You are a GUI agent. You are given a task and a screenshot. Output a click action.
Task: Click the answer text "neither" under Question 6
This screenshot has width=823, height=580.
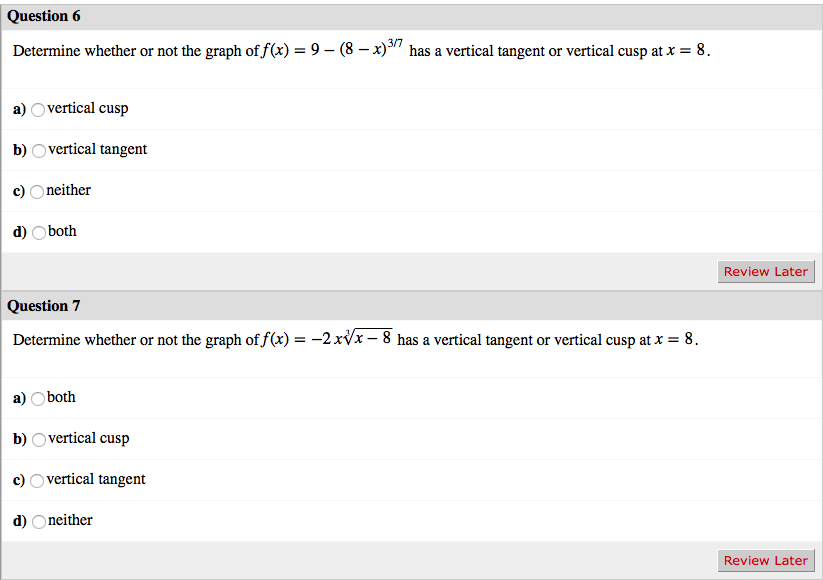coord(69,190)
